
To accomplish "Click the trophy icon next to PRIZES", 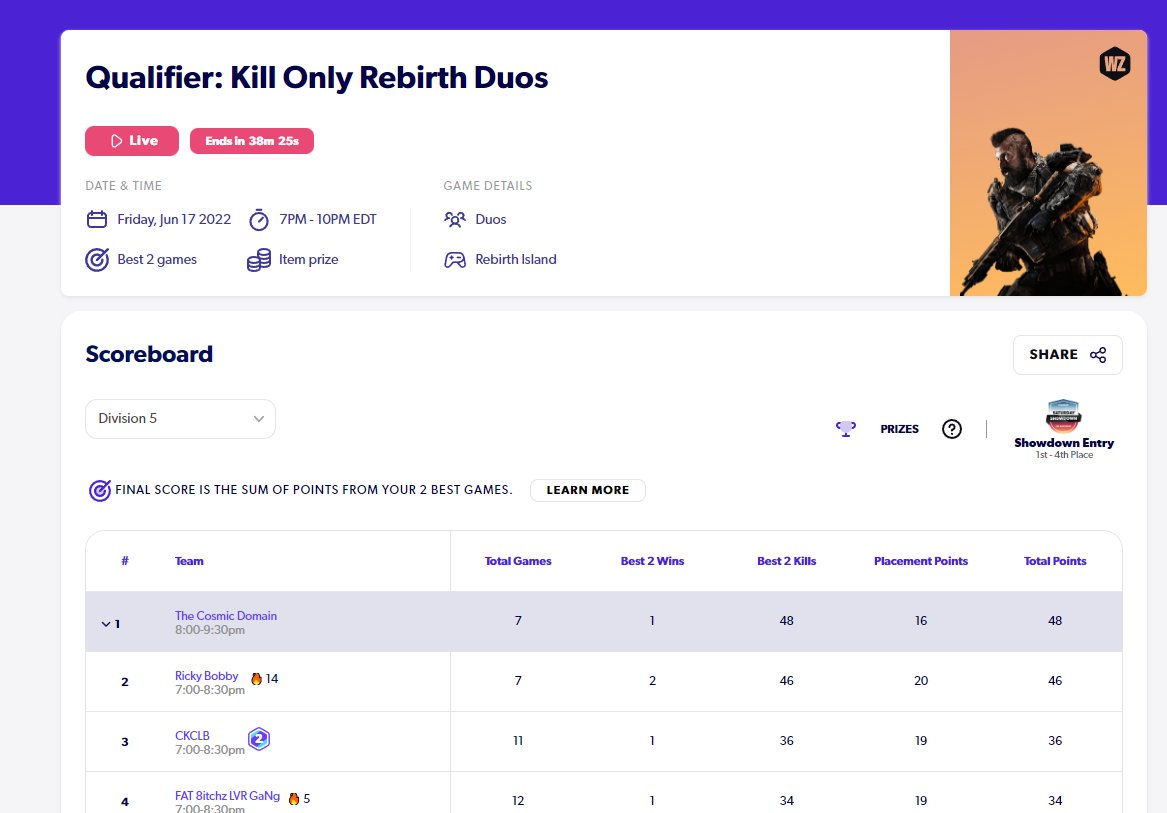I will [x=845, y=429].
